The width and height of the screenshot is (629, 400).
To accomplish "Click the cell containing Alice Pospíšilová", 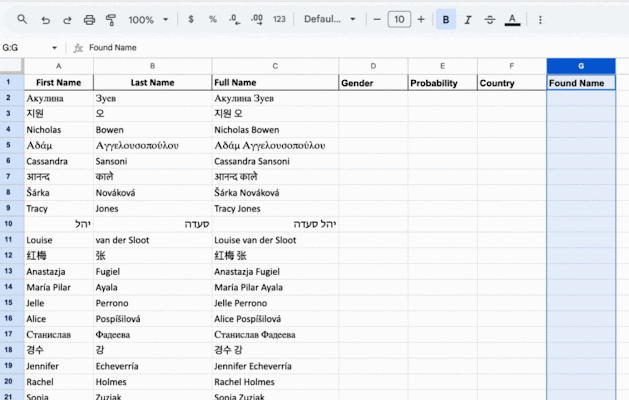I will coord(275,319).
